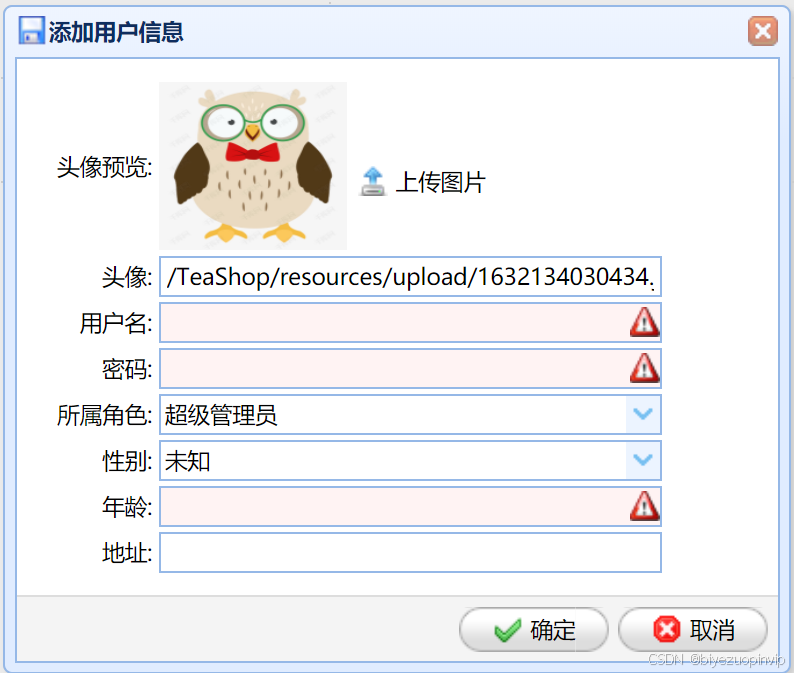Open the 超级管理员 role combo box

point(410,415)
